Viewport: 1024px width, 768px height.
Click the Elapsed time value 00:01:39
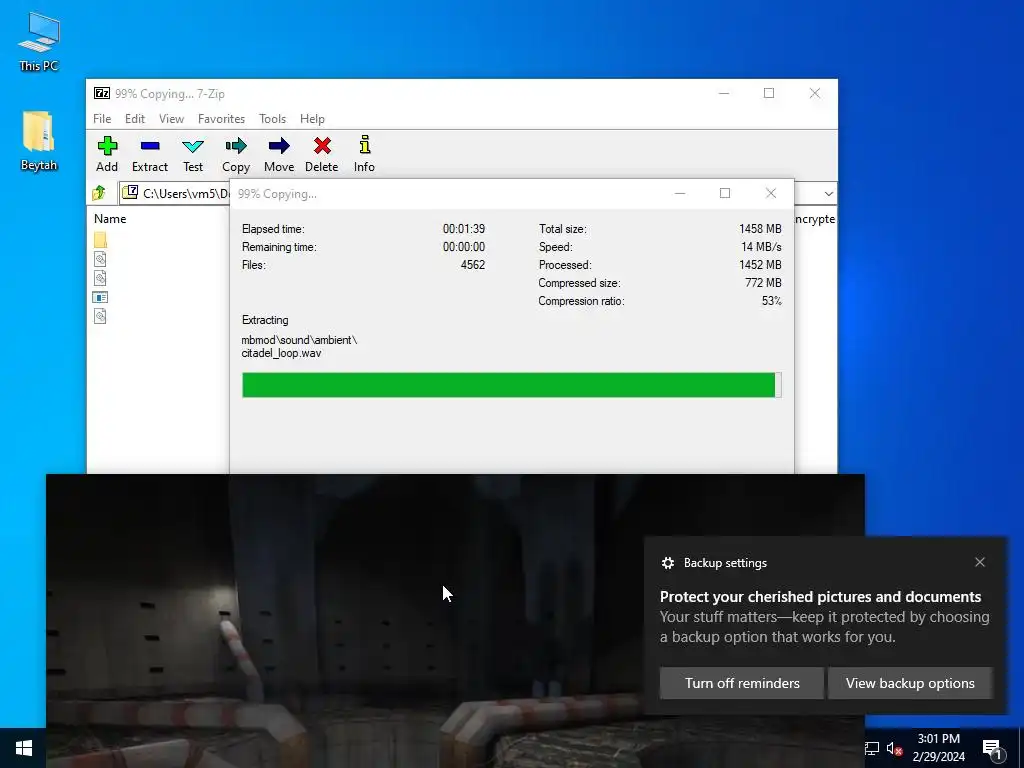pos(464,229)
